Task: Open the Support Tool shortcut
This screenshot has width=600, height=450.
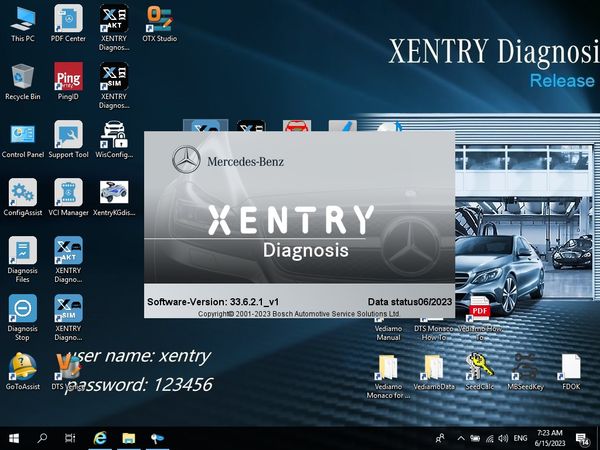Action: tap(68, 140)
